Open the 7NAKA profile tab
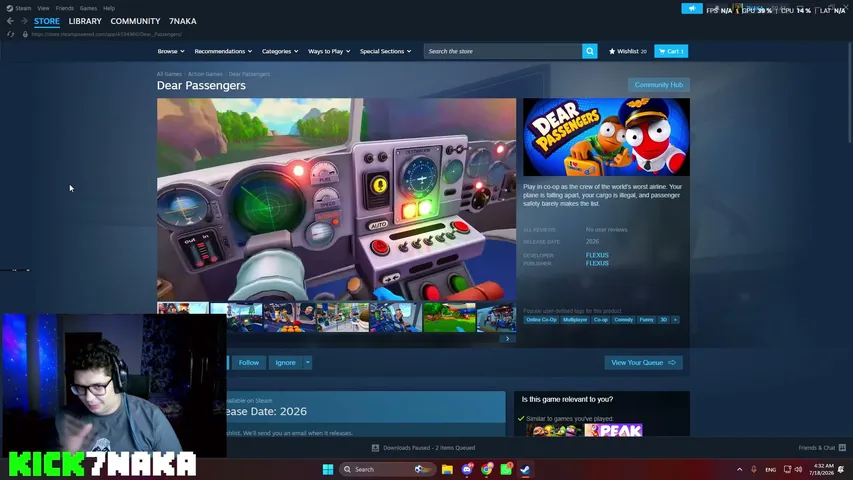This screenshot has height=480, width=853. click(x=183, y=21)
